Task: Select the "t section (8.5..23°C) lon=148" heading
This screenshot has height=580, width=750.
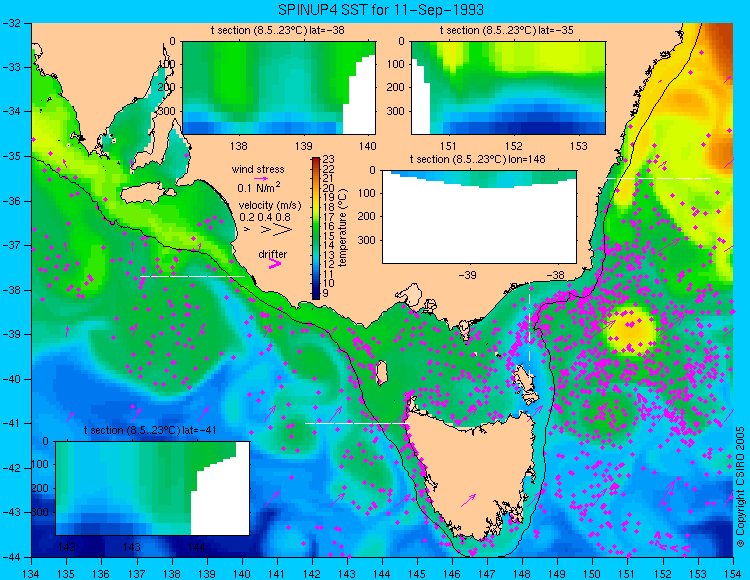Action: 477,159
